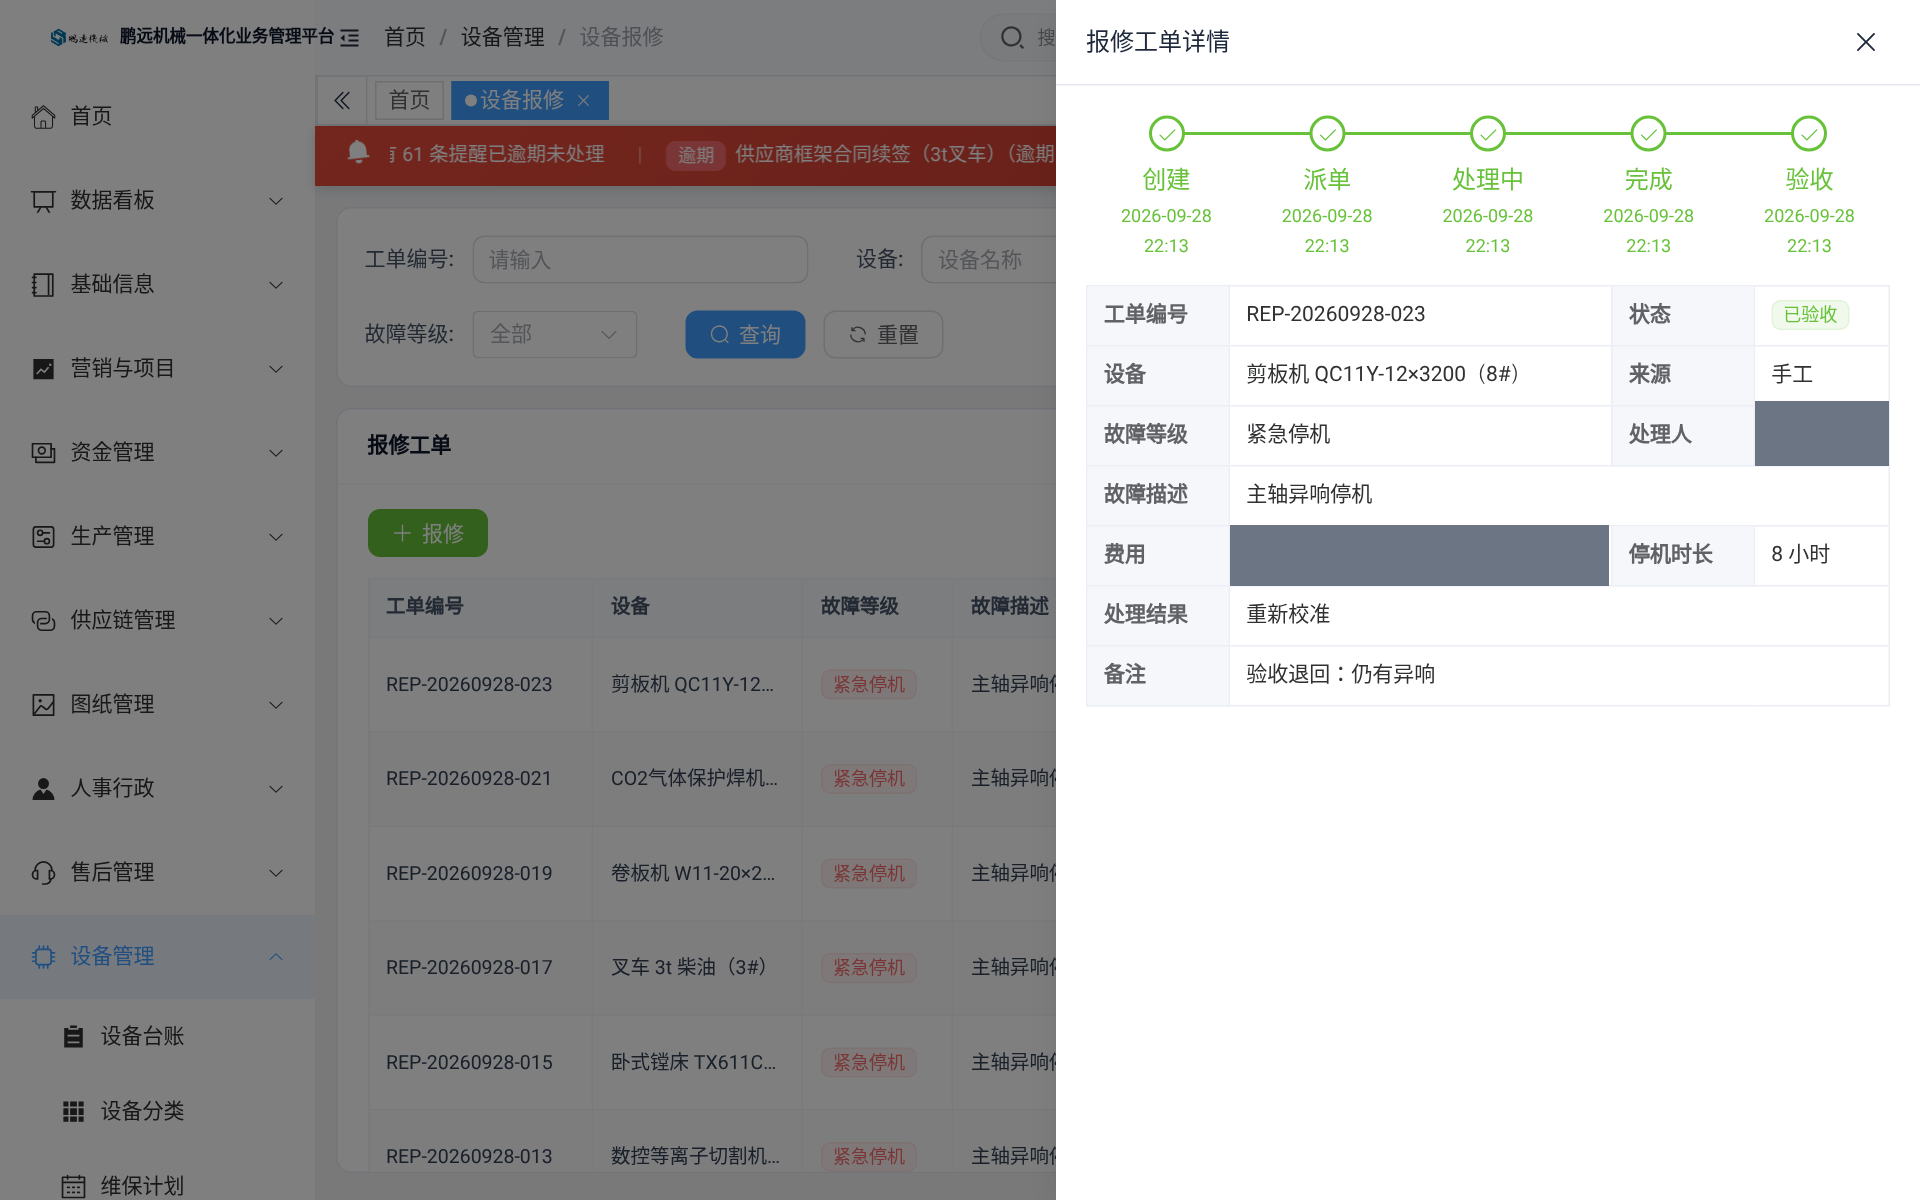The image size is (1920, 1200).
Task: Click the 首页 house icon in sidebar
Action: pyautogui.click(x=43, y=116)
